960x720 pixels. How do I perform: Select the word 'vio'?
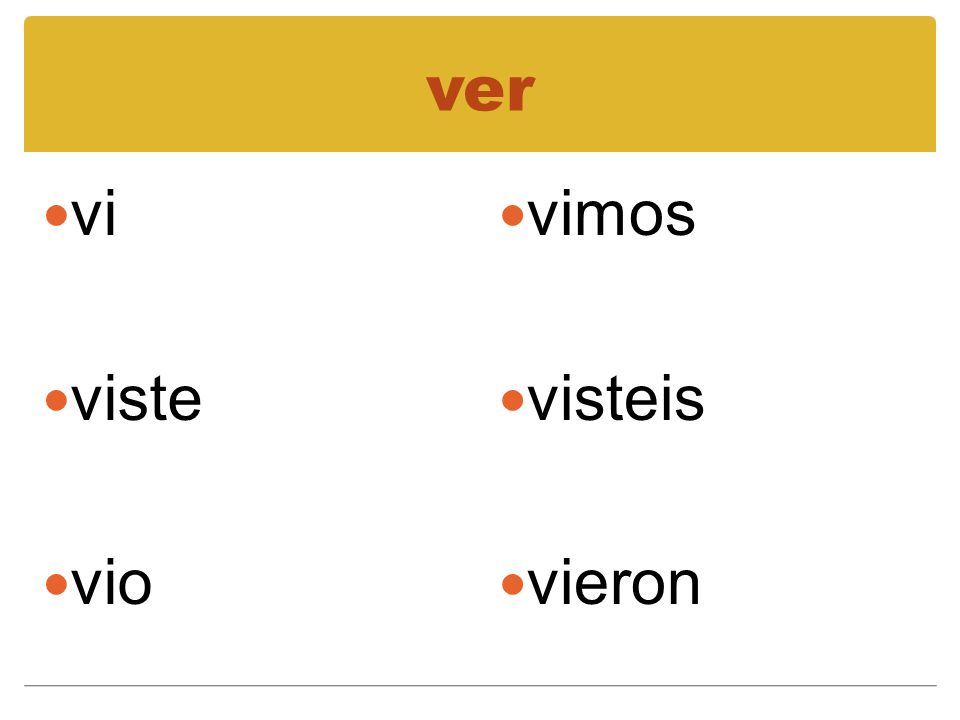pos(111,582)
